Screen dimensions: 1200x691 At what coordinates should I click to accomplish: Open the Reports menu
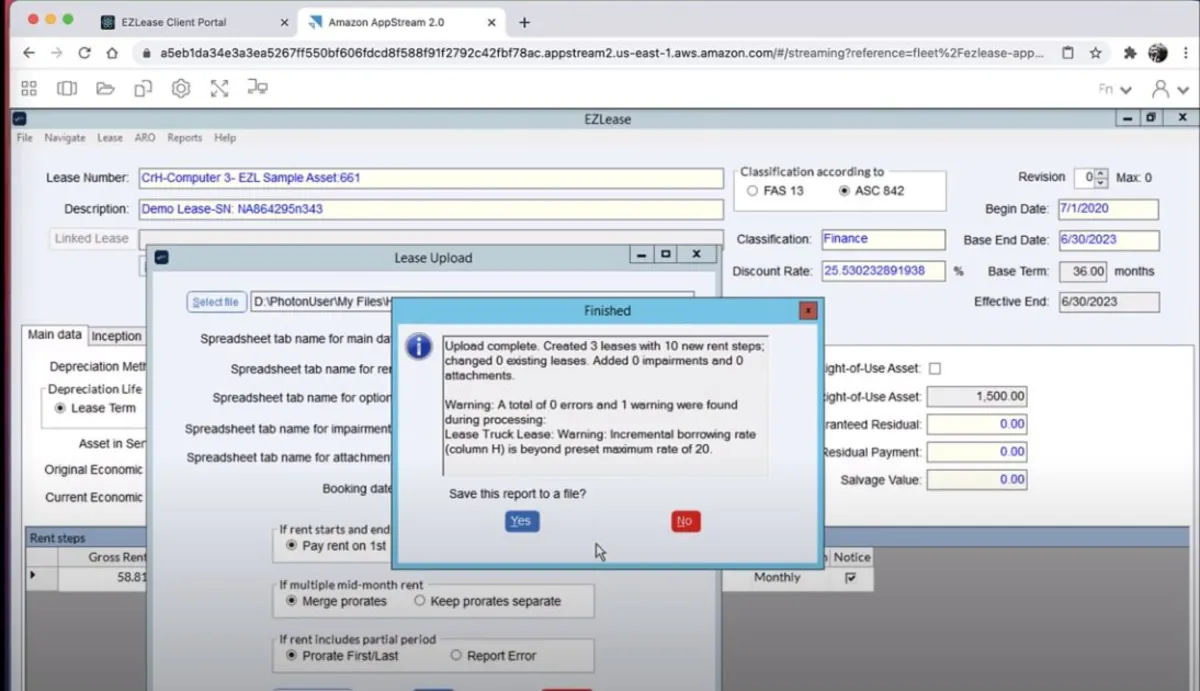click(x=185, y=138)
